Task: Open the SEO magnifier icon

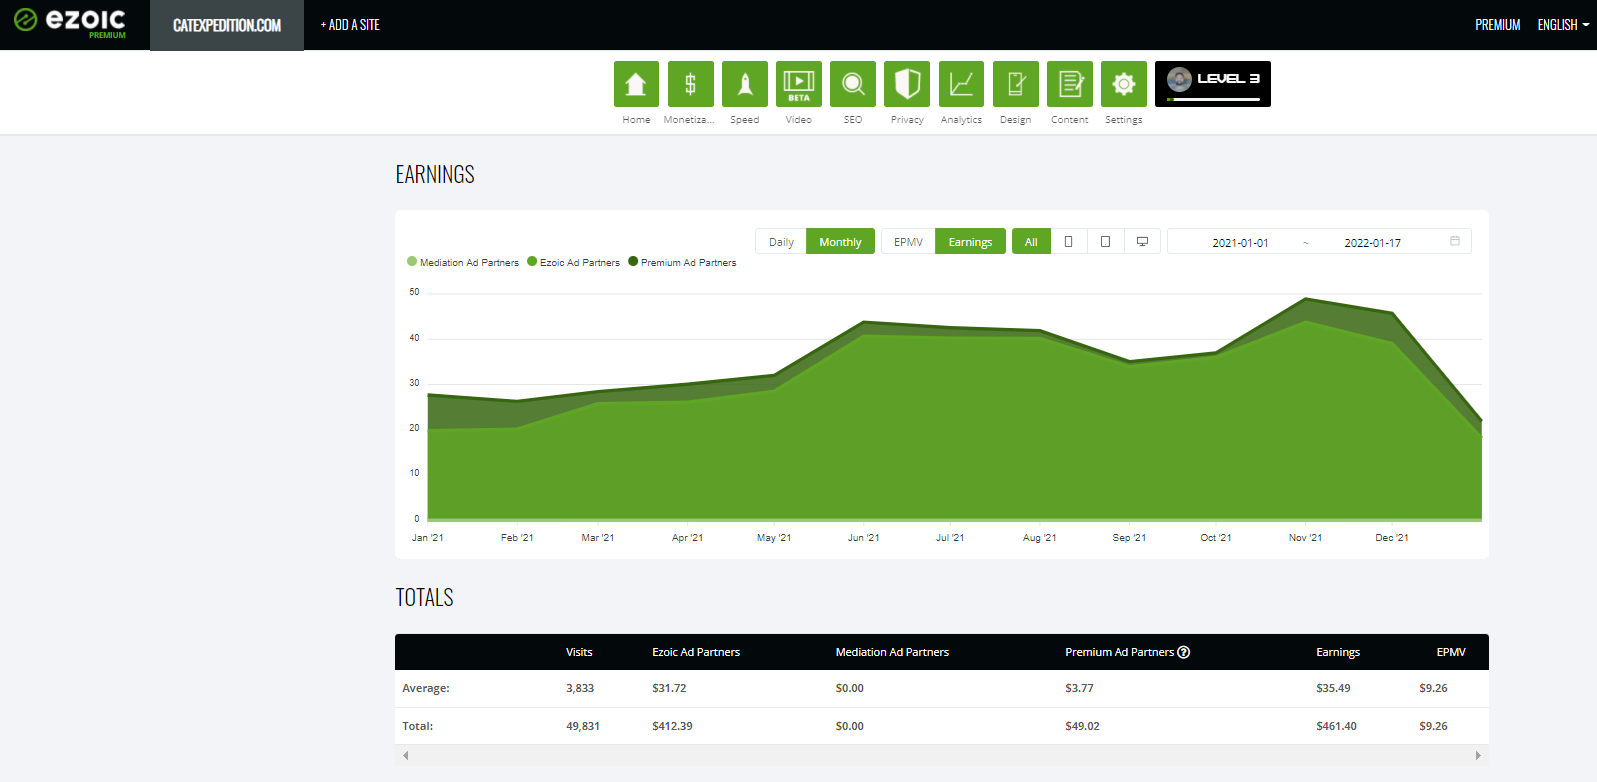Action: coord(853,84)
